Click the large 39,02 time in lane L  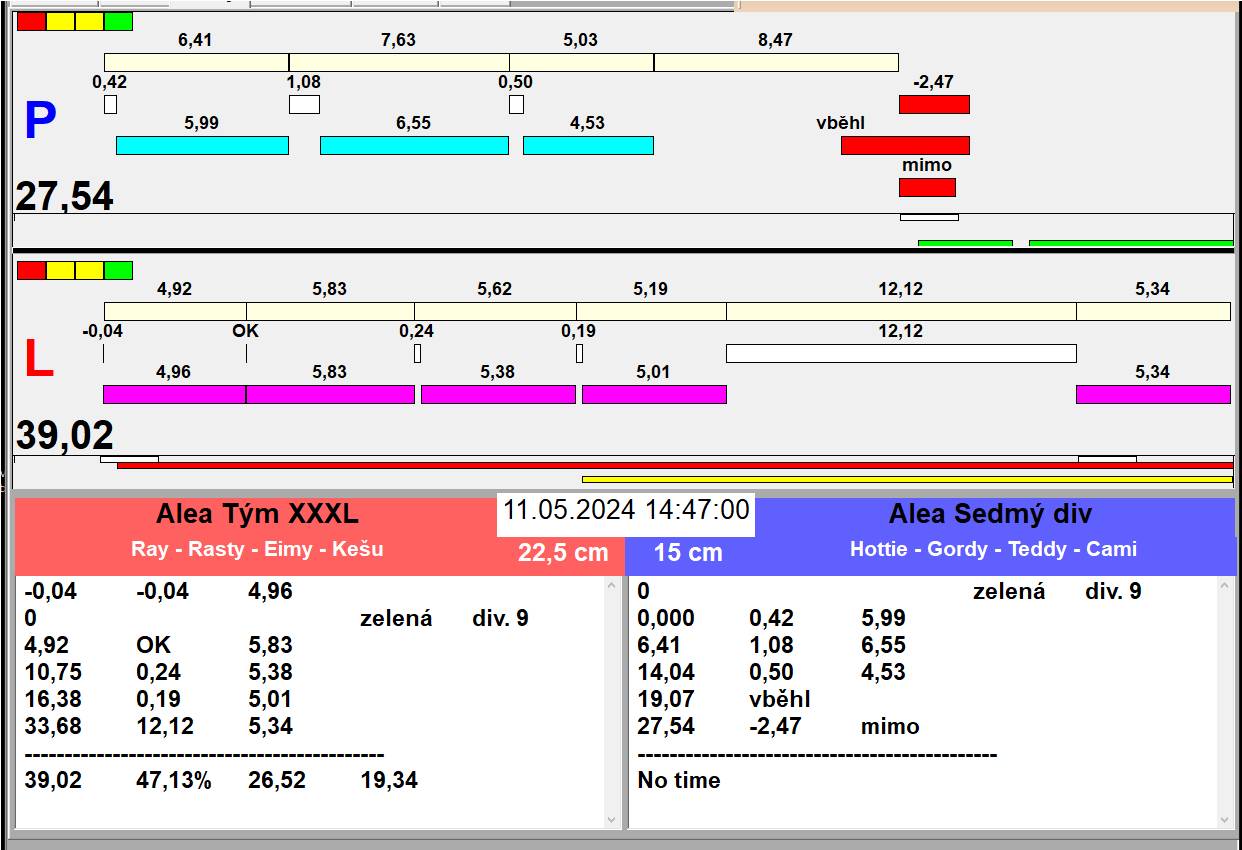pyautogui.click(x=64, y=436)
